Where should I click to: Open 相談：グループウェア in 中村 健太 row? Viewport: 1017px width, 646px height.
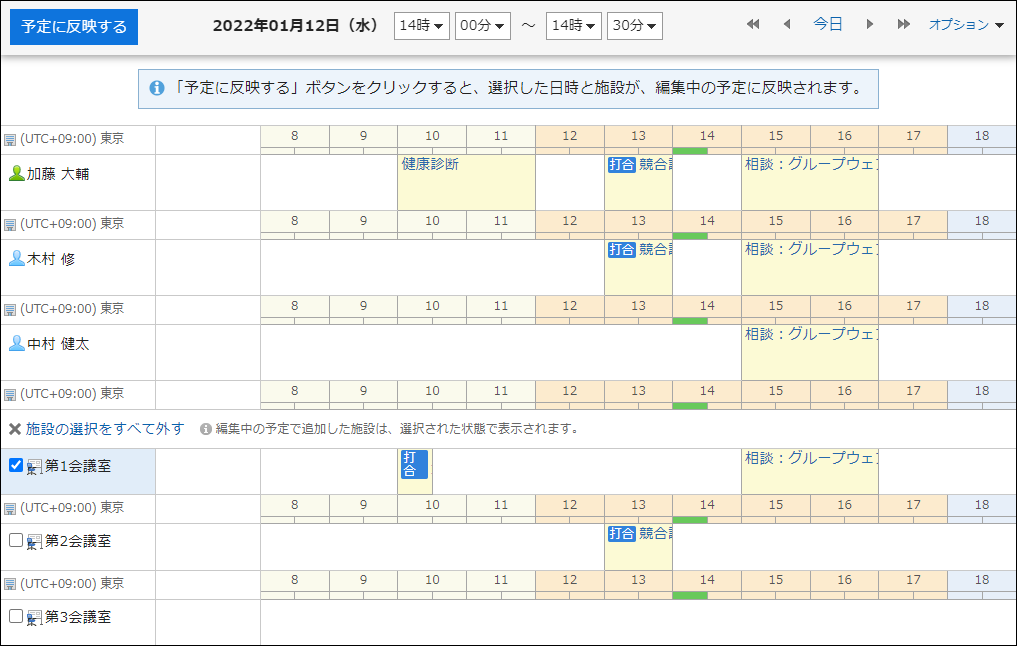809,352
